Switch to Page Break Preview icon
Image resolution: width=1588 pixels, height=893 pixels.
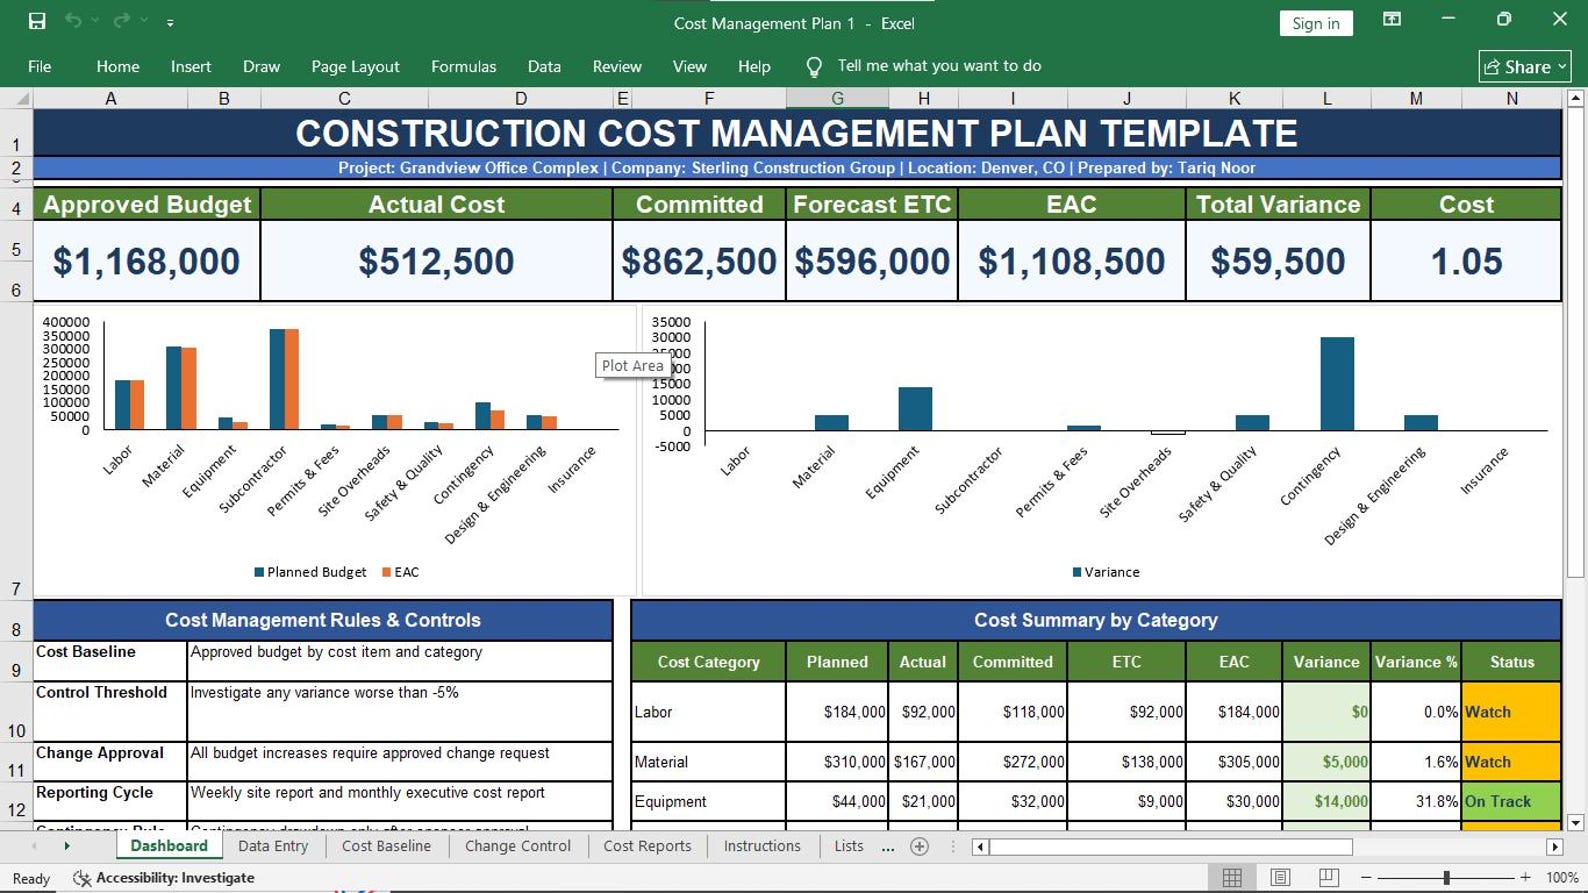click(1328, 877)
